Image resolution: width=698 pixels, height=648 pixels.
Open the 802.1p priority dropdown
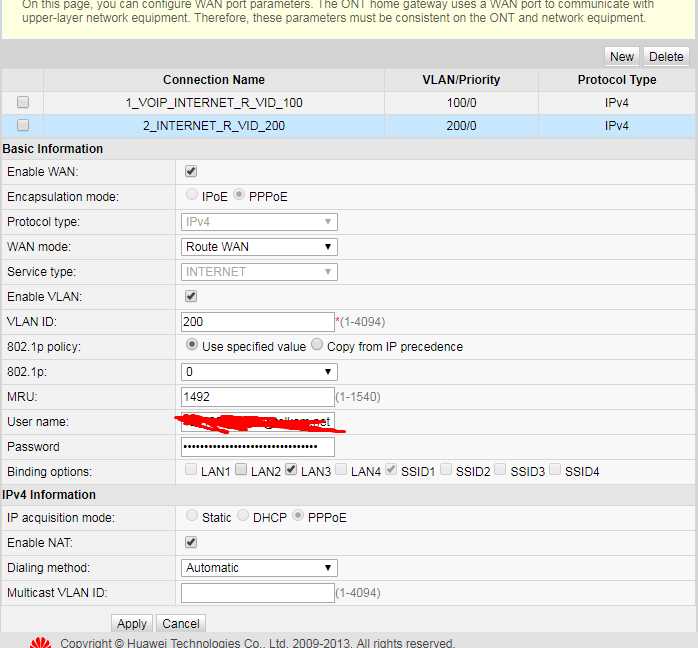(x=259, y=372)
